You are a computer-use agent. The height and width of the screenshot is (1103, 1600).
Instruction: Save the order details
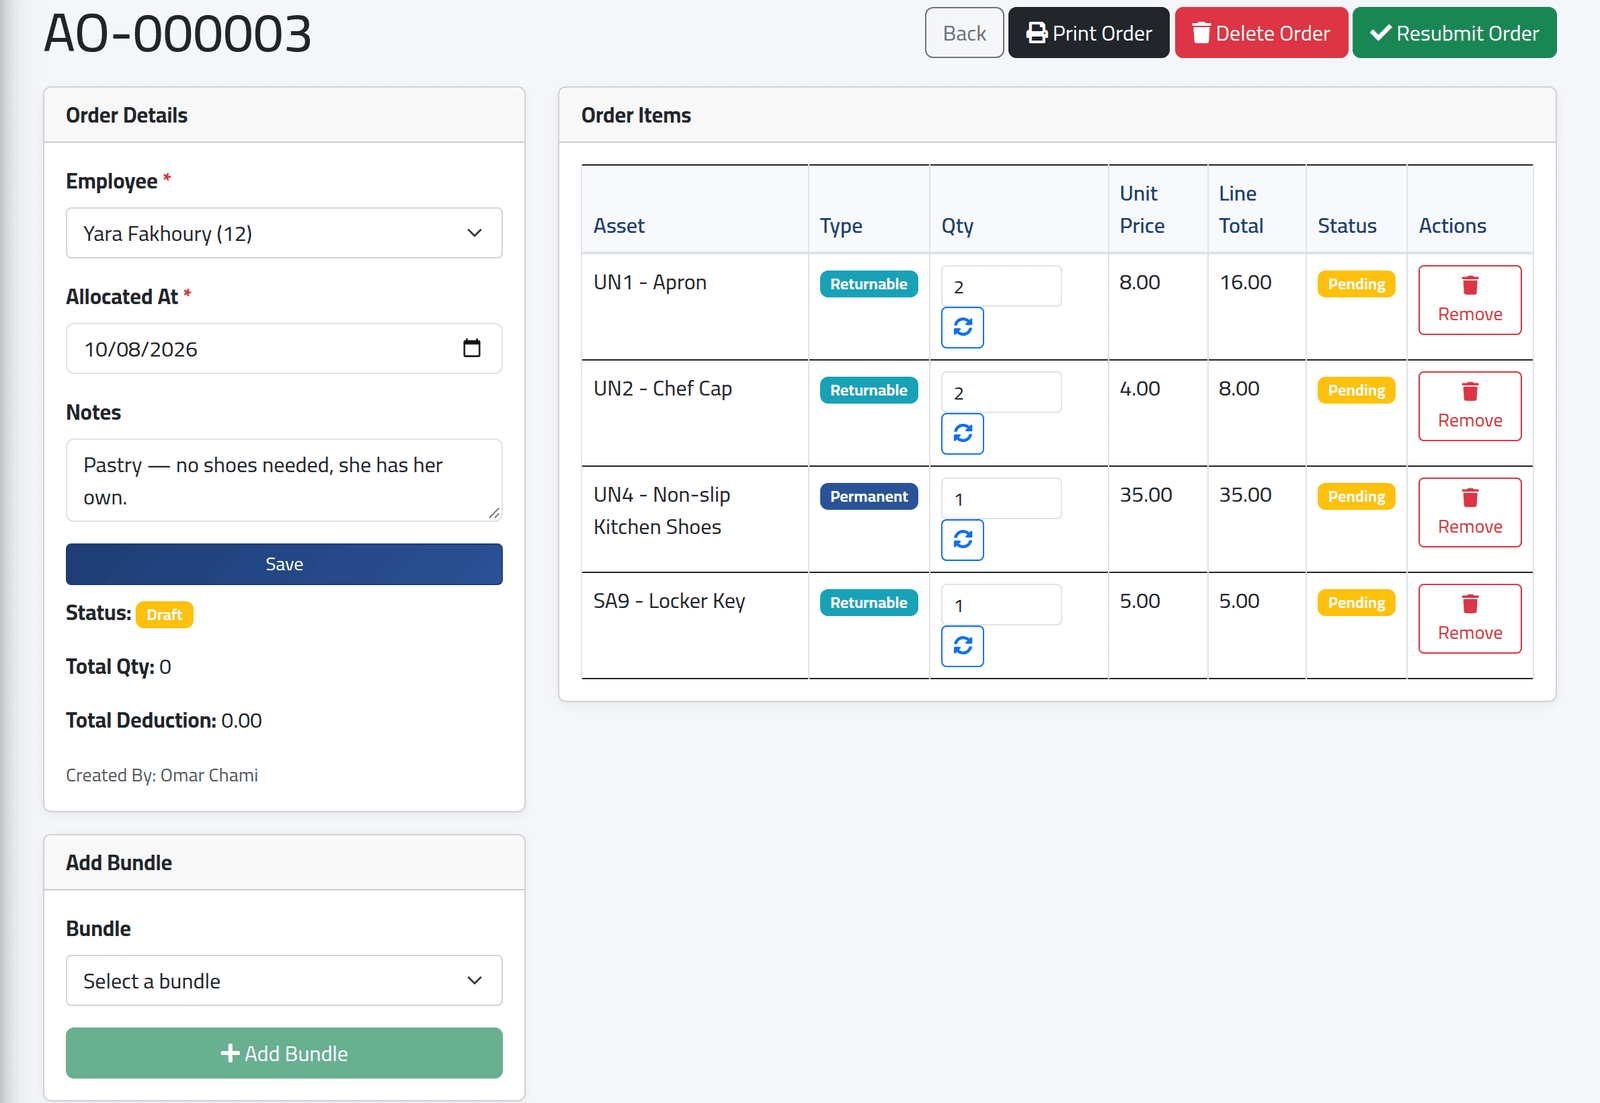[284, 564]
